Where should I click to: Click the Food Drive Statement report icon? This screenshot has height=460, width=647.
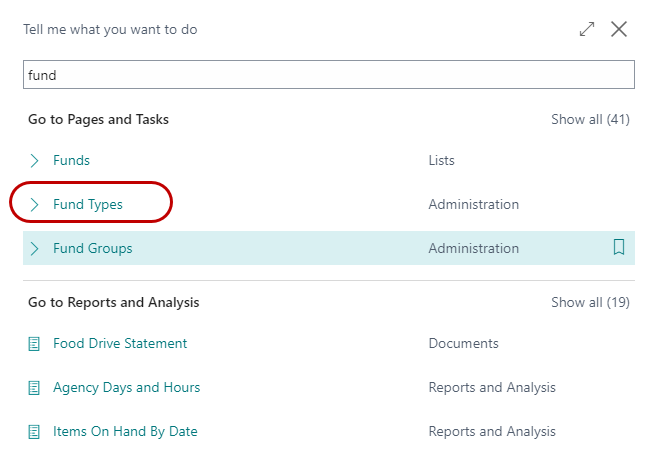tap(35, 343)
